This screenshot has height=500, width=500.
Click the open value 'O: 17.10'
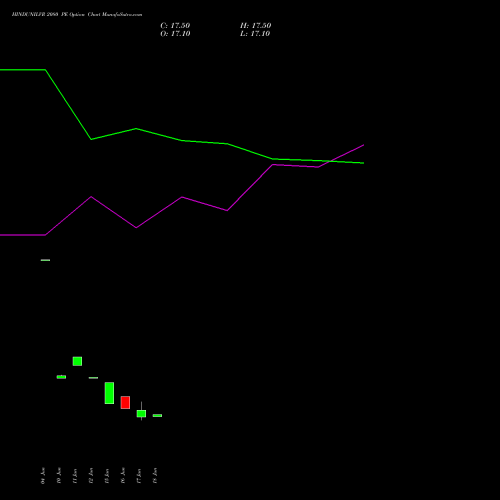[x=175, y=34]
